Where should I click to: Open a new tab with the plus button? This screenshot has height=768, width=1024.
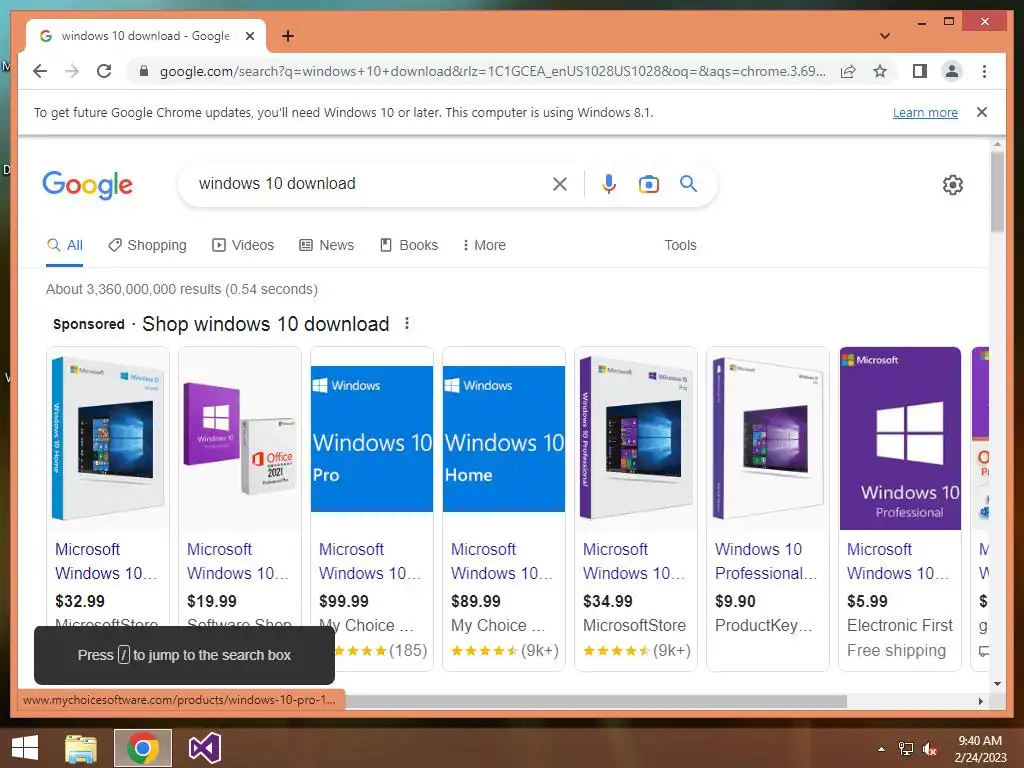click(288, 36)
